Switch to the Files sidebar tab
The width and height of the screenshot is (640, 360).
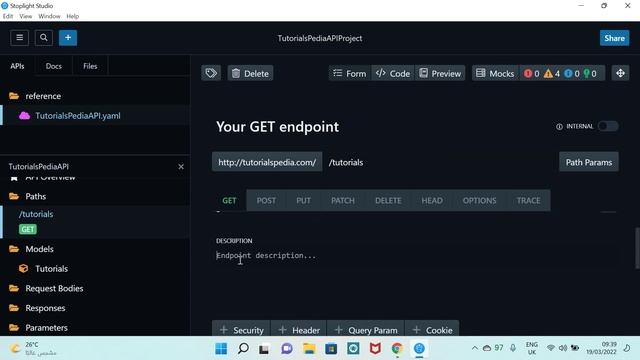point(90,66)
